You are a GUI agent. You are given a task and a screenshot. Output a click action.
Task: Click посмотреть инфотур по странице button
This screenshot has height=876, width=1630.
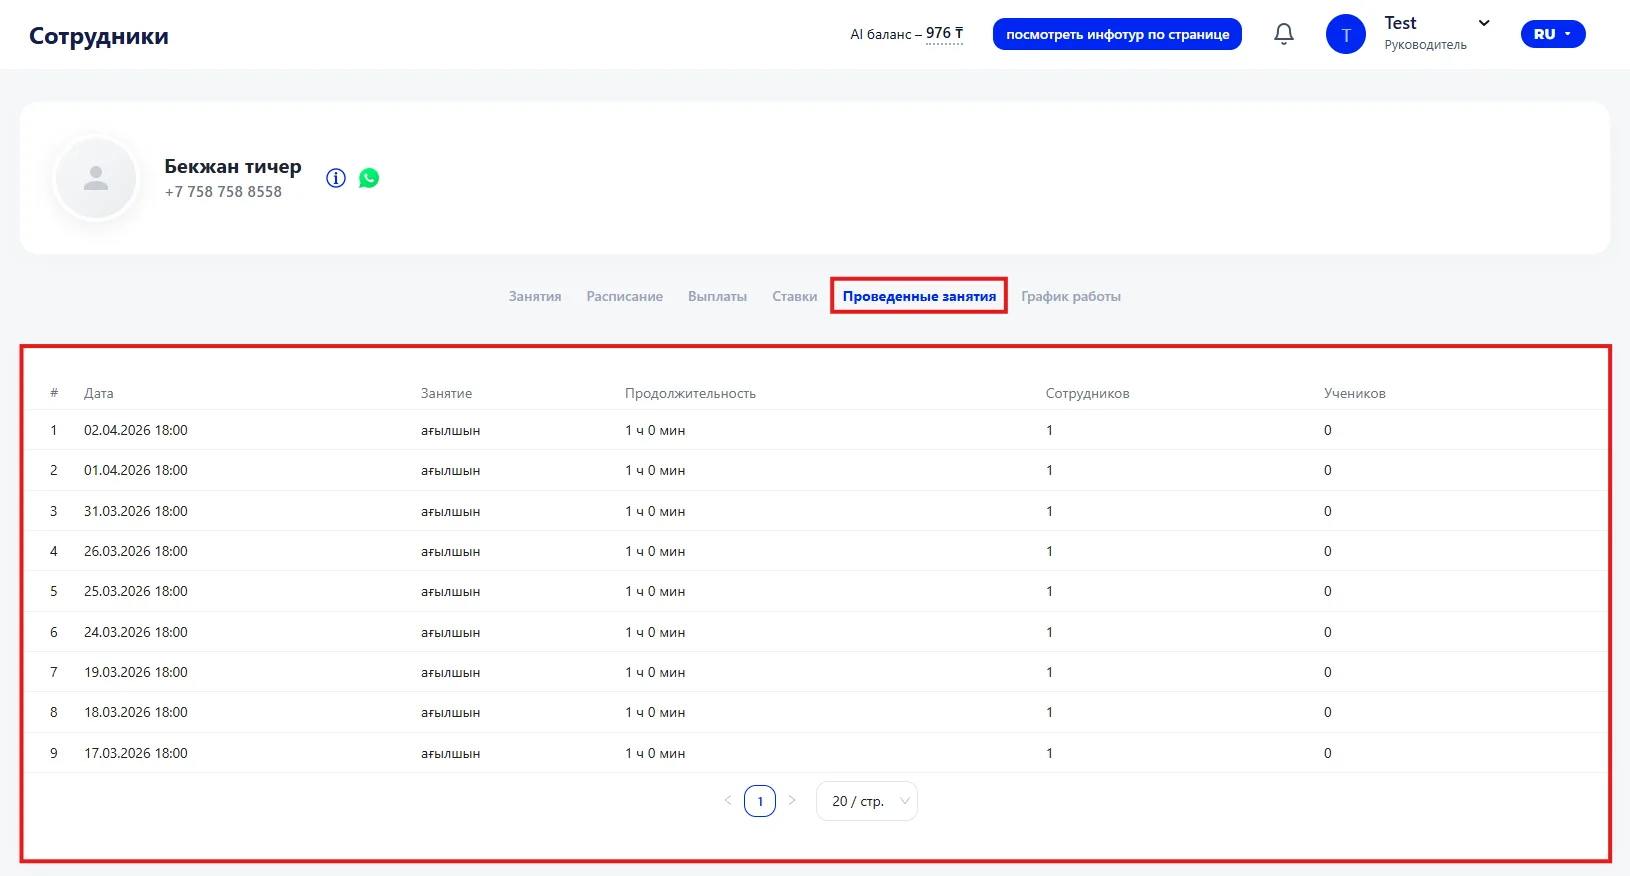1117,34
